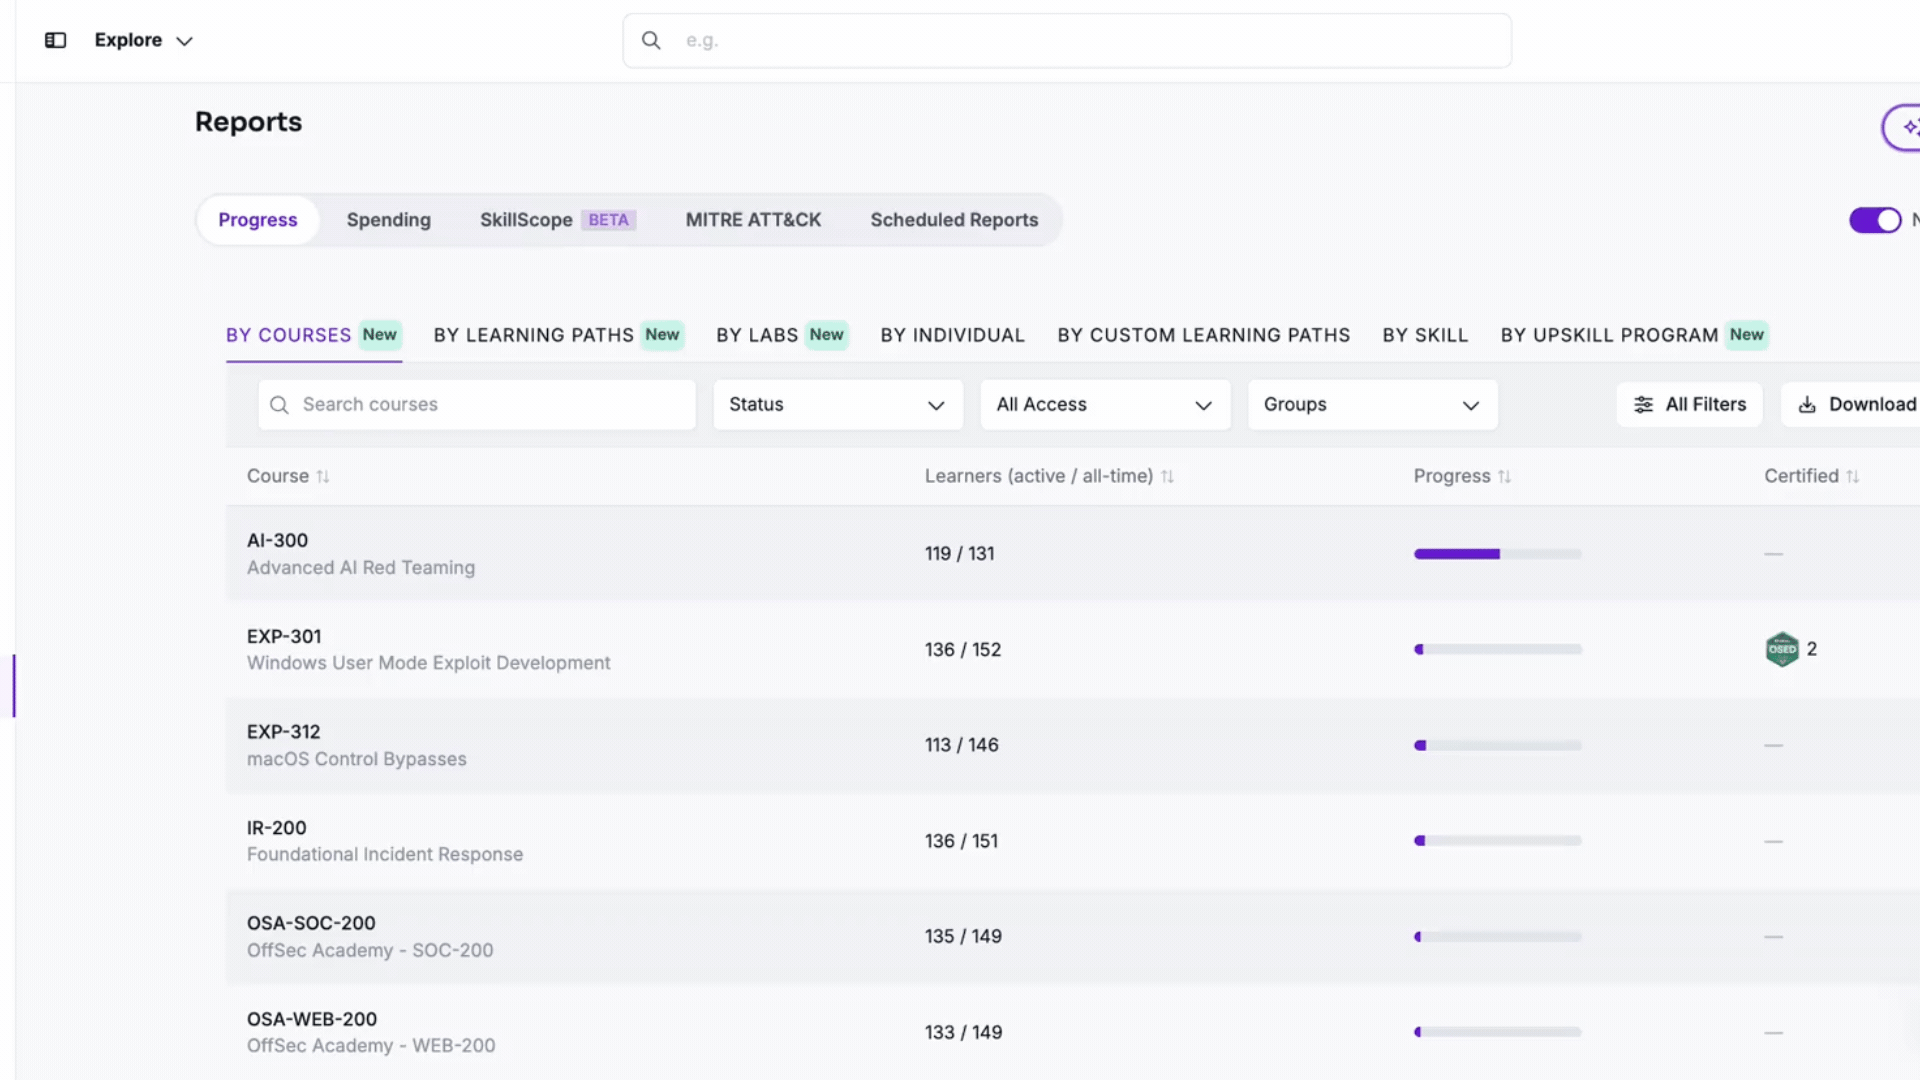Click learners count 136 / 152
Viewport: 1920px width, 1080px height.
pyautogui.click(x=963, y=650)
